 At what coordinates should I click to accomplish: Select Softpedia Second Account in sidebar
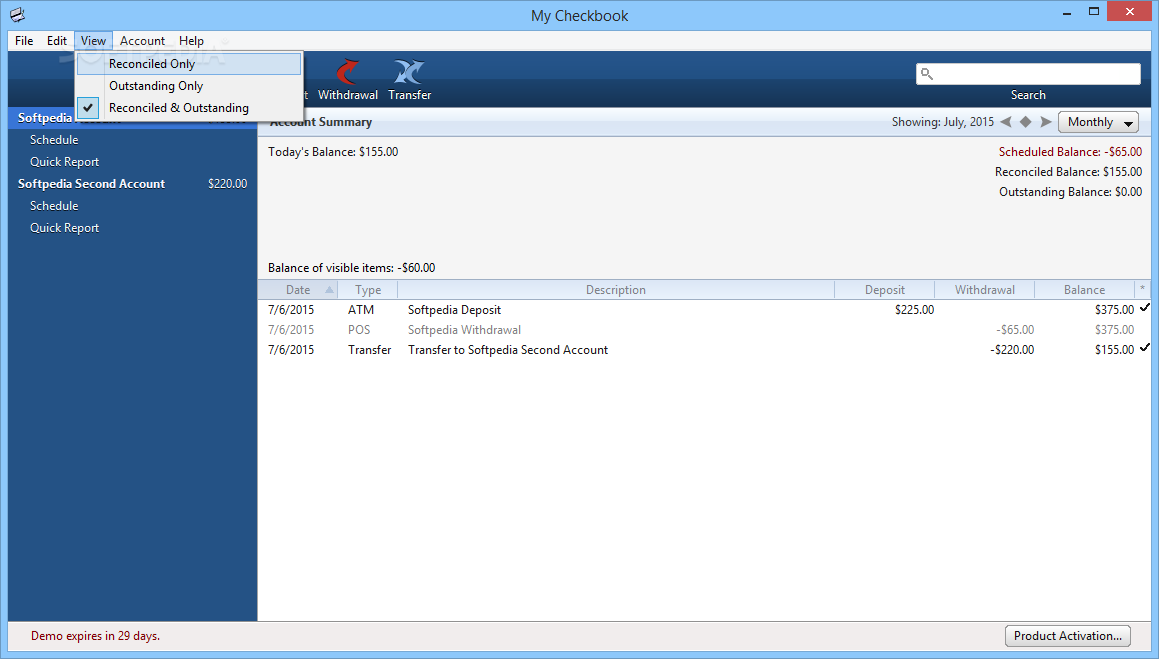coord(132,184)
